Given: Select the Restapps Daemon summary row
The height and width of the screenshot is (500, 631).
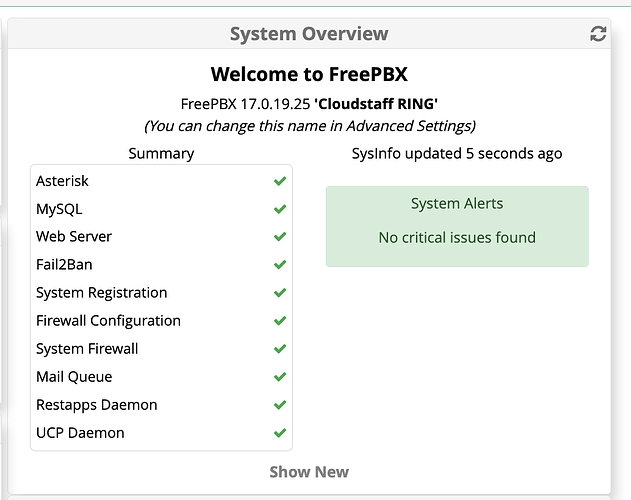Looking at the screenshot, I should pos(161,405).
